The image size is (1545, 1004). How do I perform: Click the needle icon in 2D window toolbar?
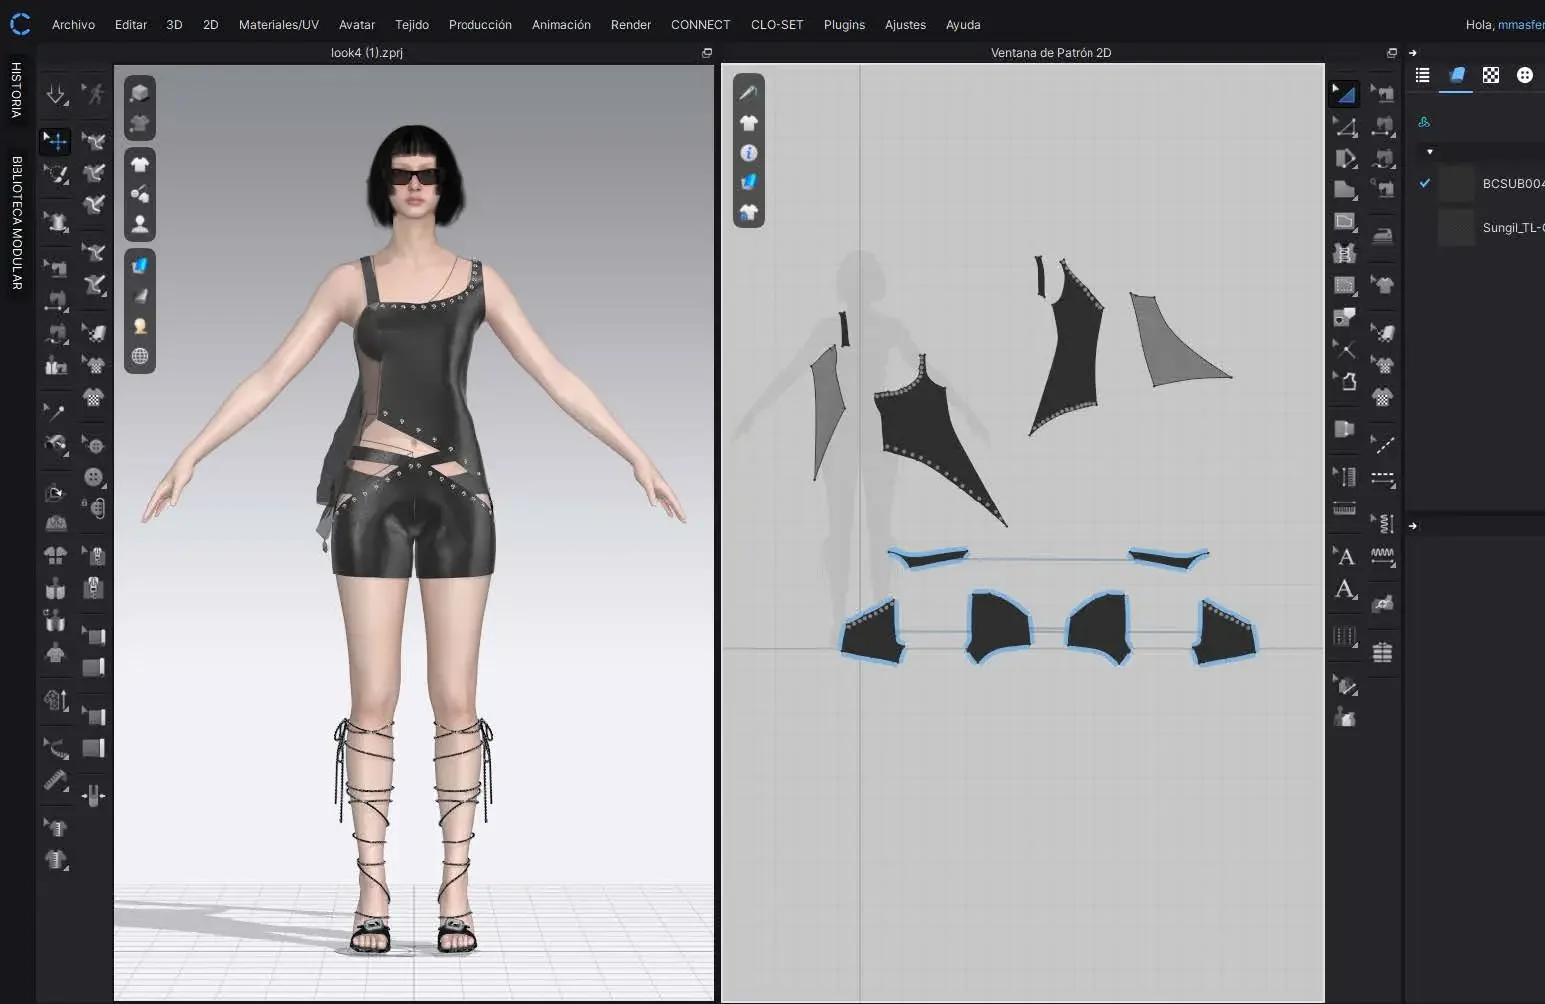(749, 92)
